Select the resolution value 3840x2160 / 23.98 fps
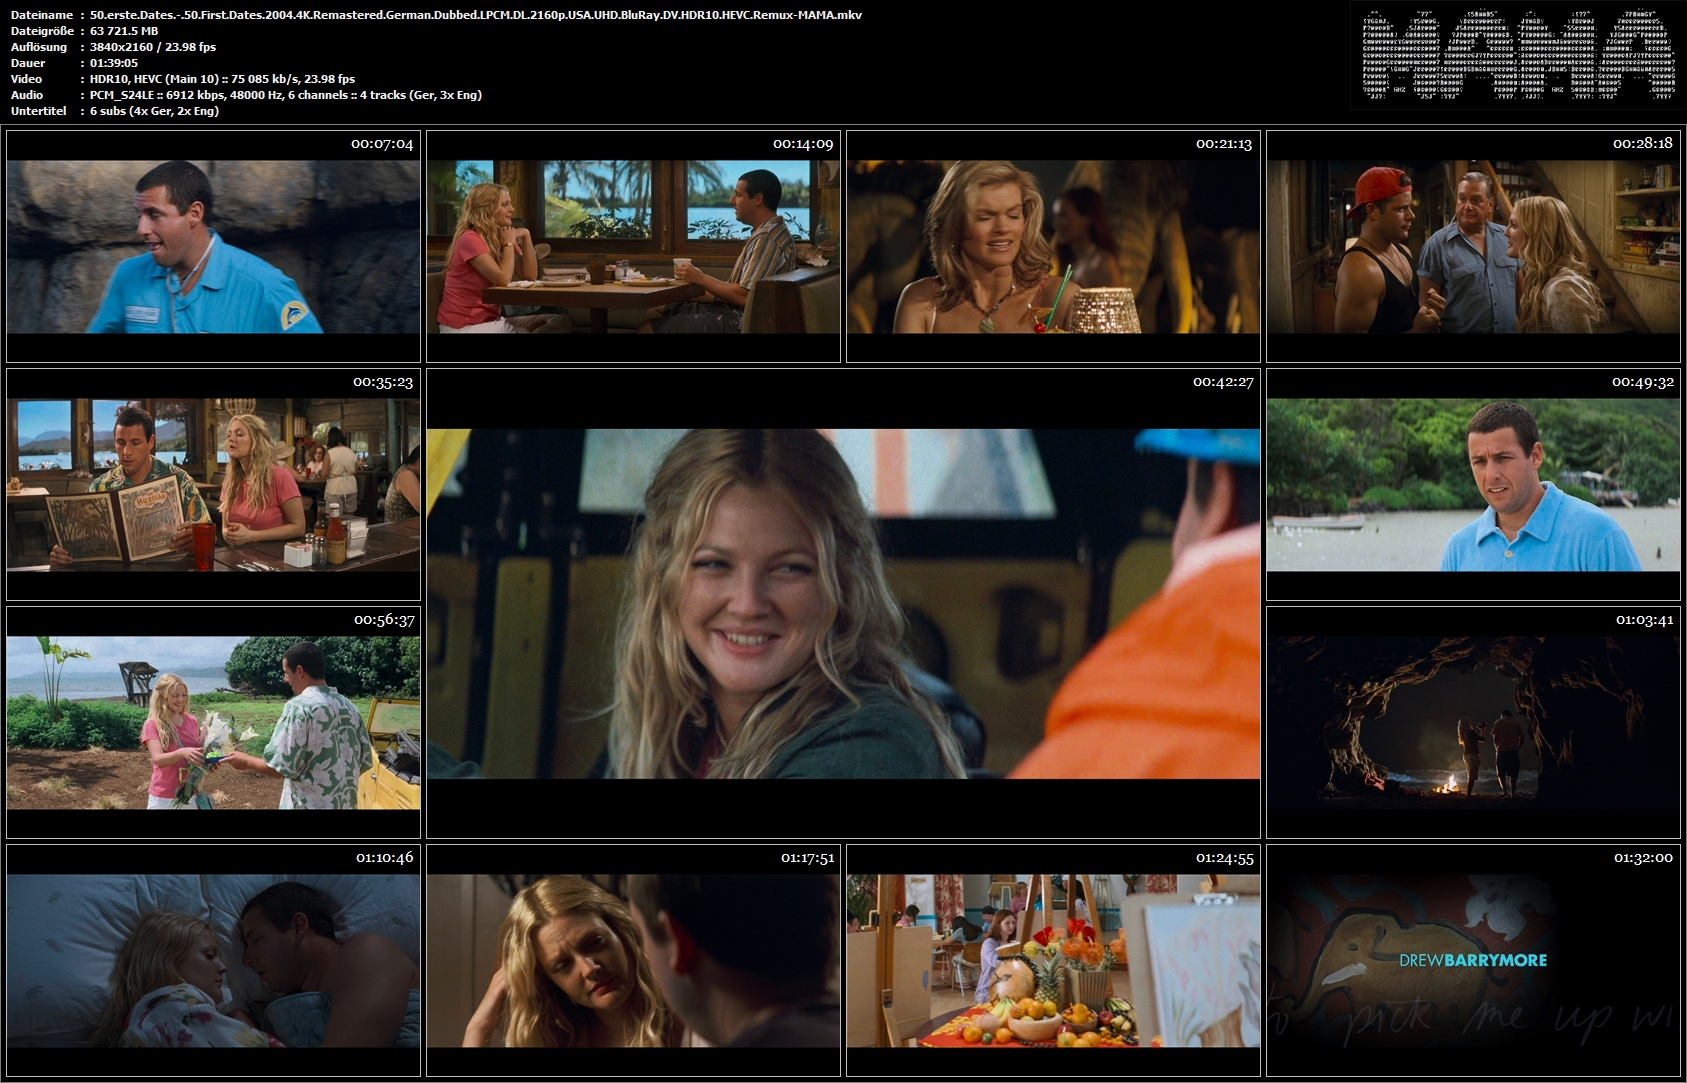Viewport: 1687px width, 1083px height. click(153, 47)
